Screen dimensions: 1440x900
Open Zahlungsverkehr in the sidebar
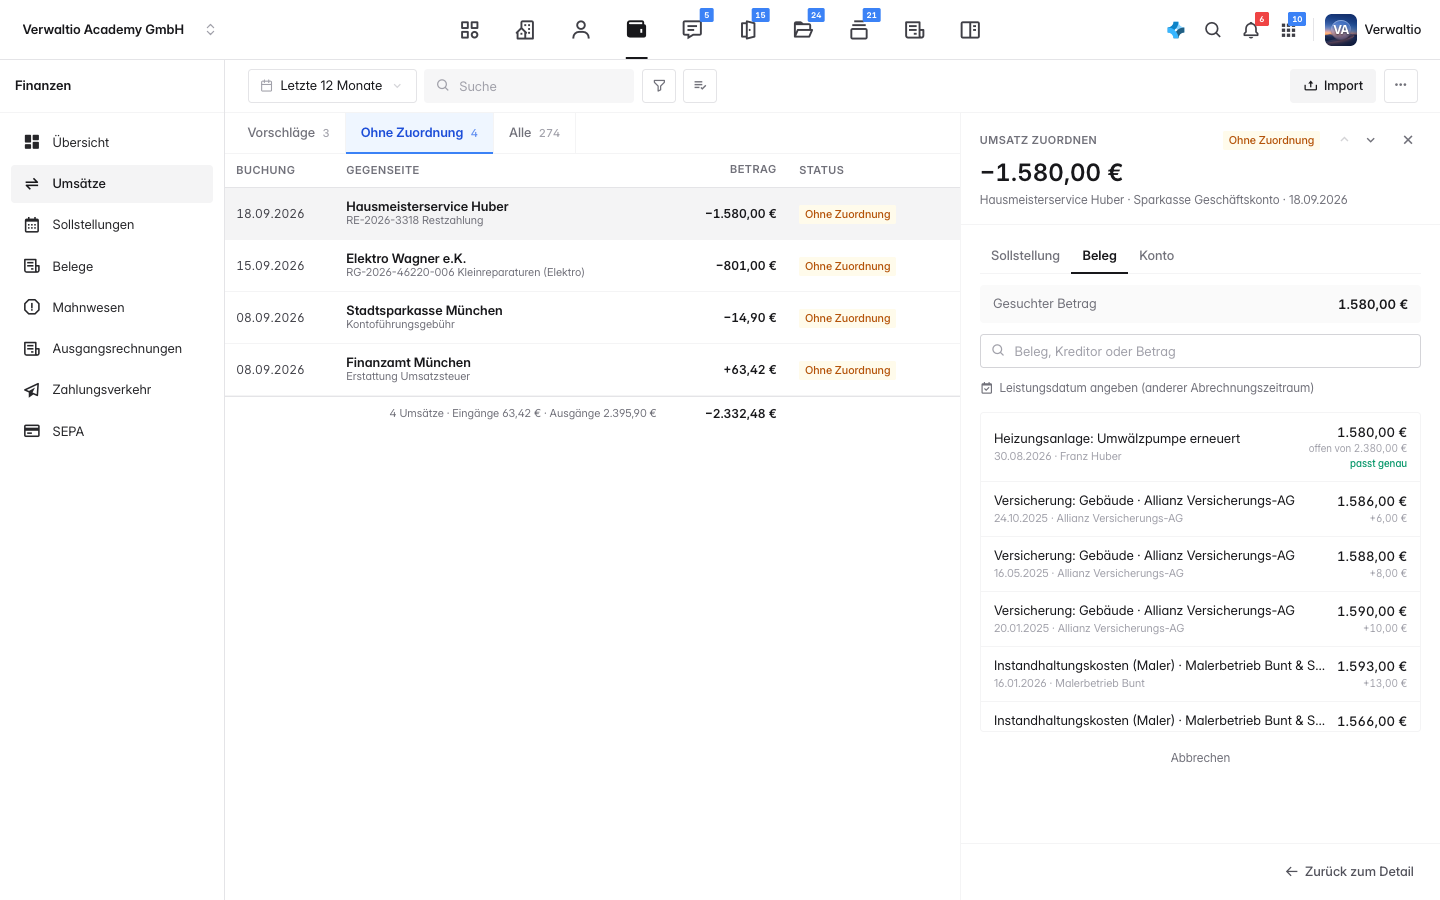[112, 390]
